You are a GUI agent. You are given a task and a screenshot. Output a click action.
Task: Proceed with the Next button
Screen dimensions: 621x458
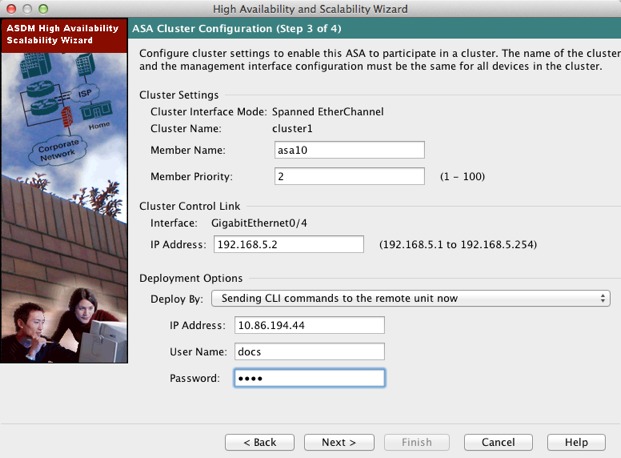(339, 442)
